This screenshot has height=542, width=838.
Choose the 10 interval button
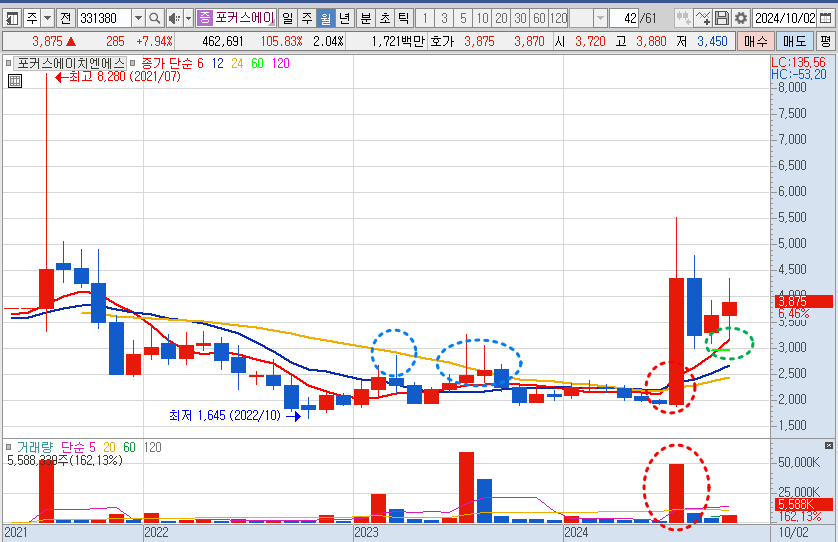click(483, 19)
